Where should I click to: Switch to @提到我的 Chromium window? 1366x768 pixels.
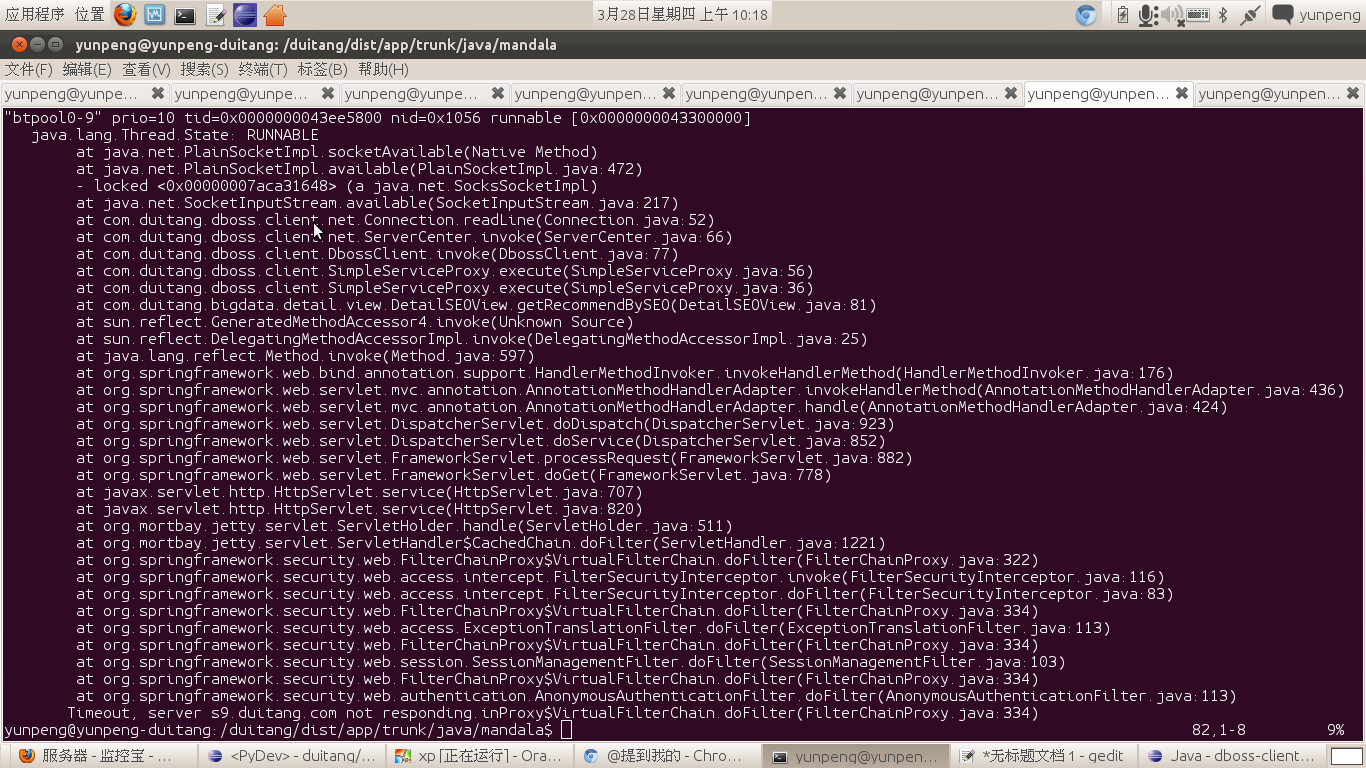[x=670, y=756]
